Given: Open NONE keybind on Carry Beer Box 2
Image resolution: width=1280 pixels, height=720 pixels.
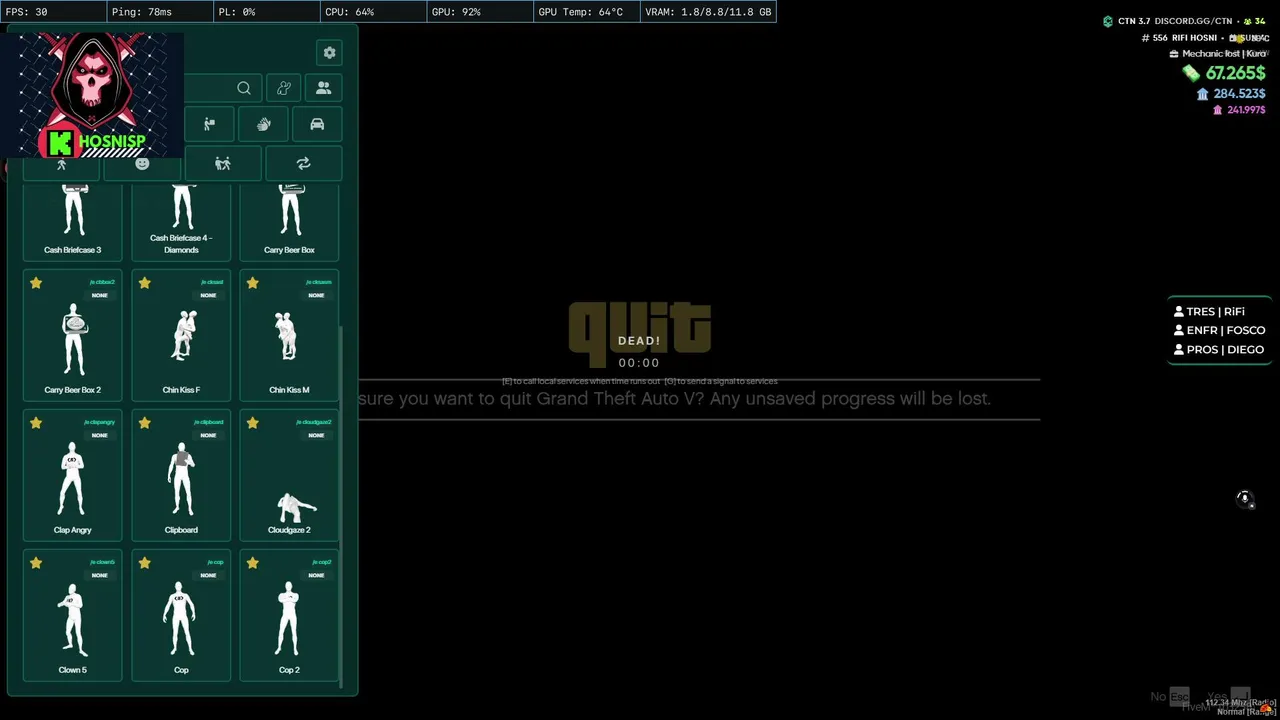Looking at the screenshot, I should (x=100, y=295).
